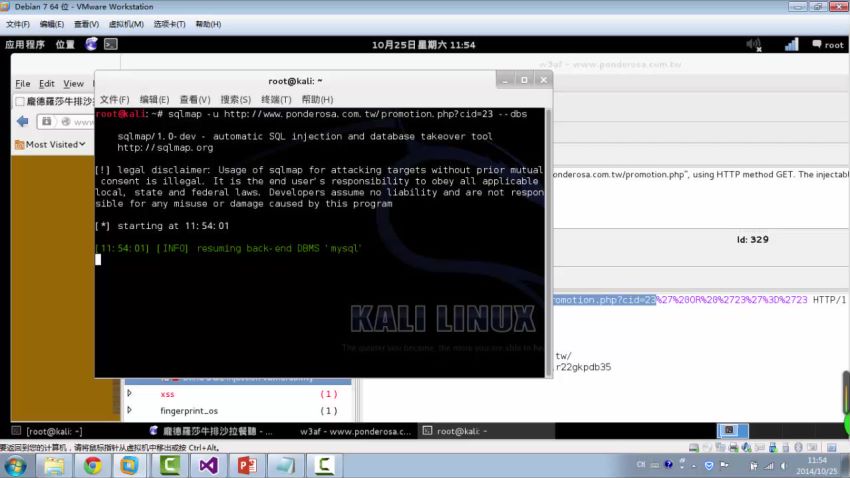Open 应用程序 Applications menu in Kali panel
850x478 pixels.
25,44
